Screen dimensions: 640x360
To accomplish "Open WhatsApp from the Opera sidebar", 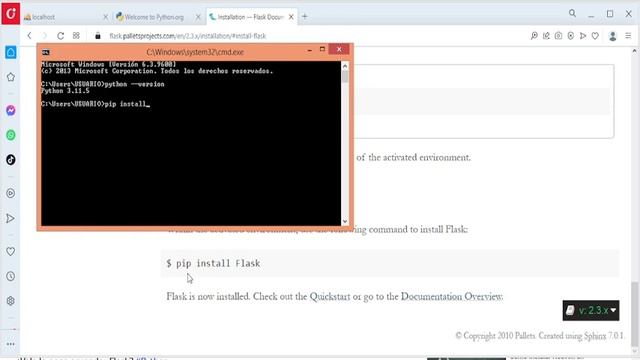I will click(x=11, y=135).
